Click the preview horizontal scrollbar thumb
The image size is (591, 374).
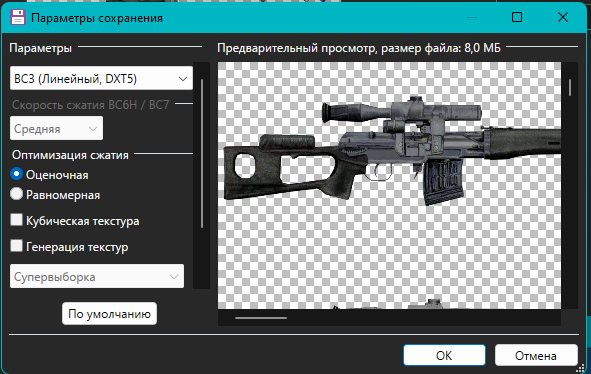[261, 318]
